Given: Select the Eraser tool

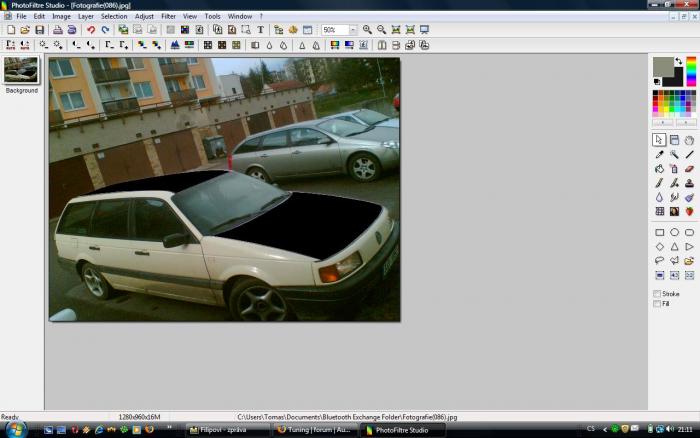Looking at the screenshot, I should click(x=689, y=169).
